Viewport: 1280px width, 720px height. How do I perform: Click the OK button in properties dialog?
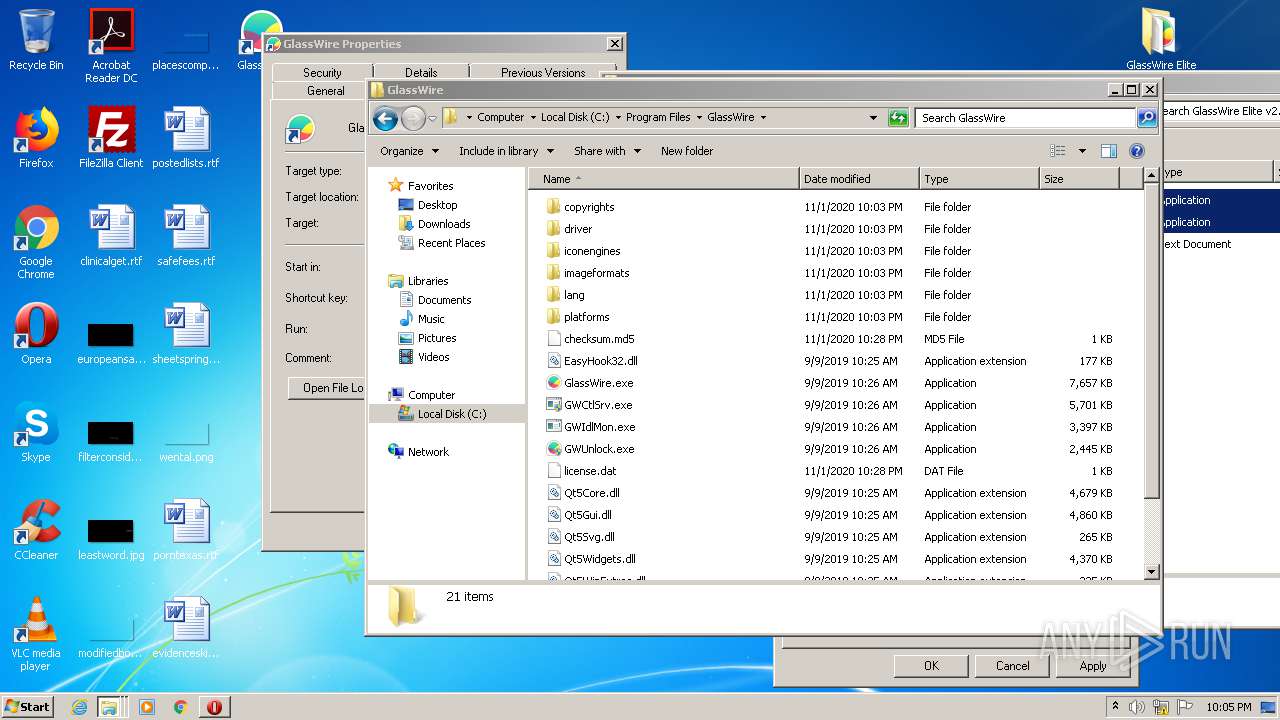(x=931, y=666)
